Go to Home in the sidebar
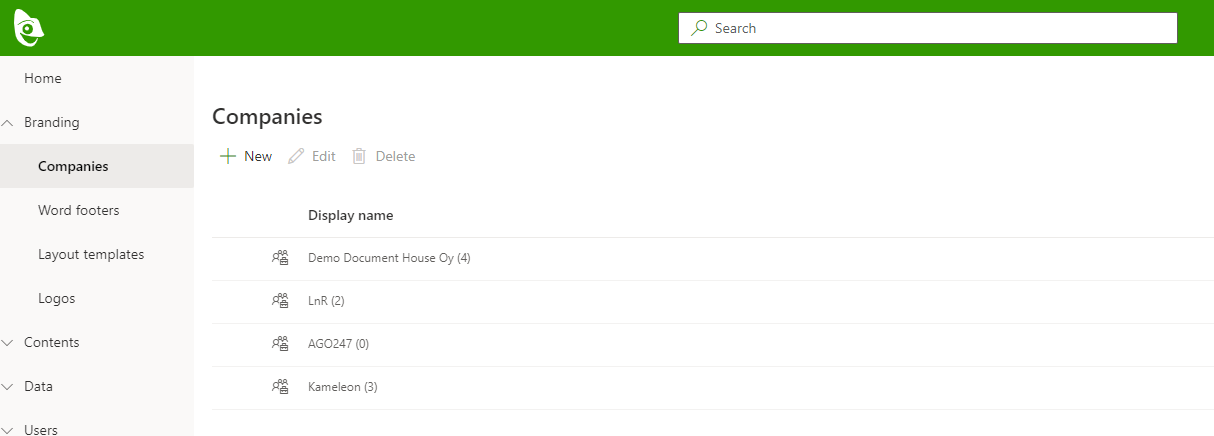 (x=97, y=78)
